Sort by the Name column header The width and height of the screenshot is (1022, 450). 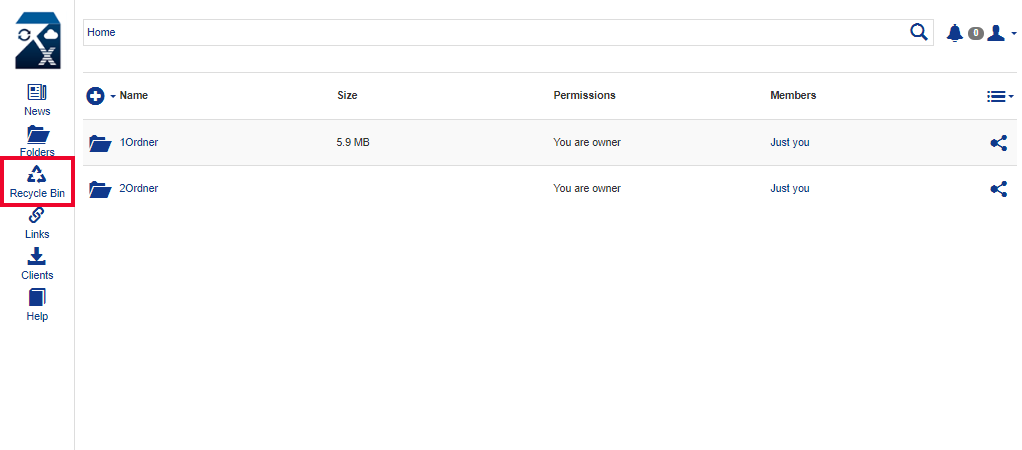(134, 95)
